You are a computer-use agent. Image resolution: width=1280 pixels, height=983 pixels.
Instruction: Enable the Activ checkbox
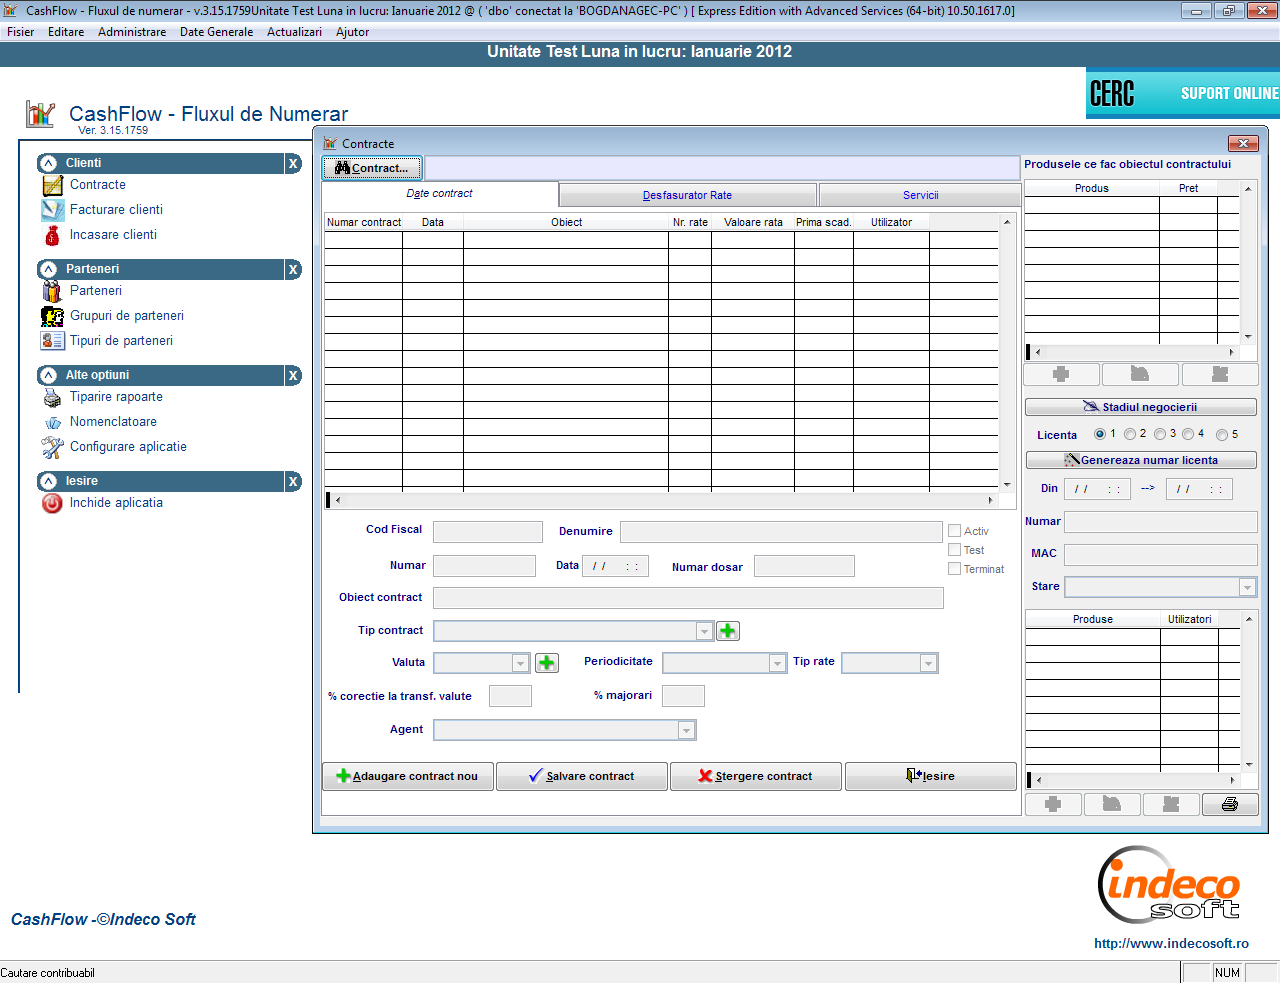click(x=954, y=531)
